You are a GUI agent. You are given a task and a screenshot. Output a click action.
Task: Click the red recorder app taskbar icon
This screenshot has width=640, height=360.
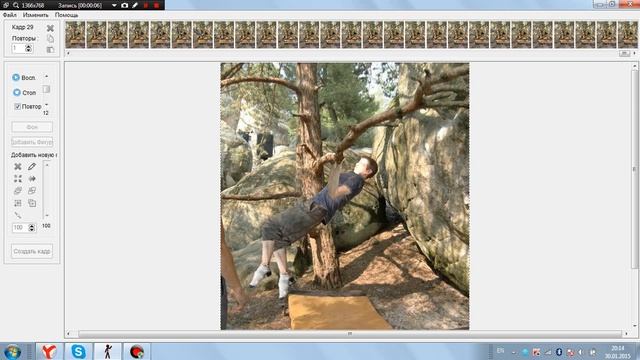tap(137, 351)
